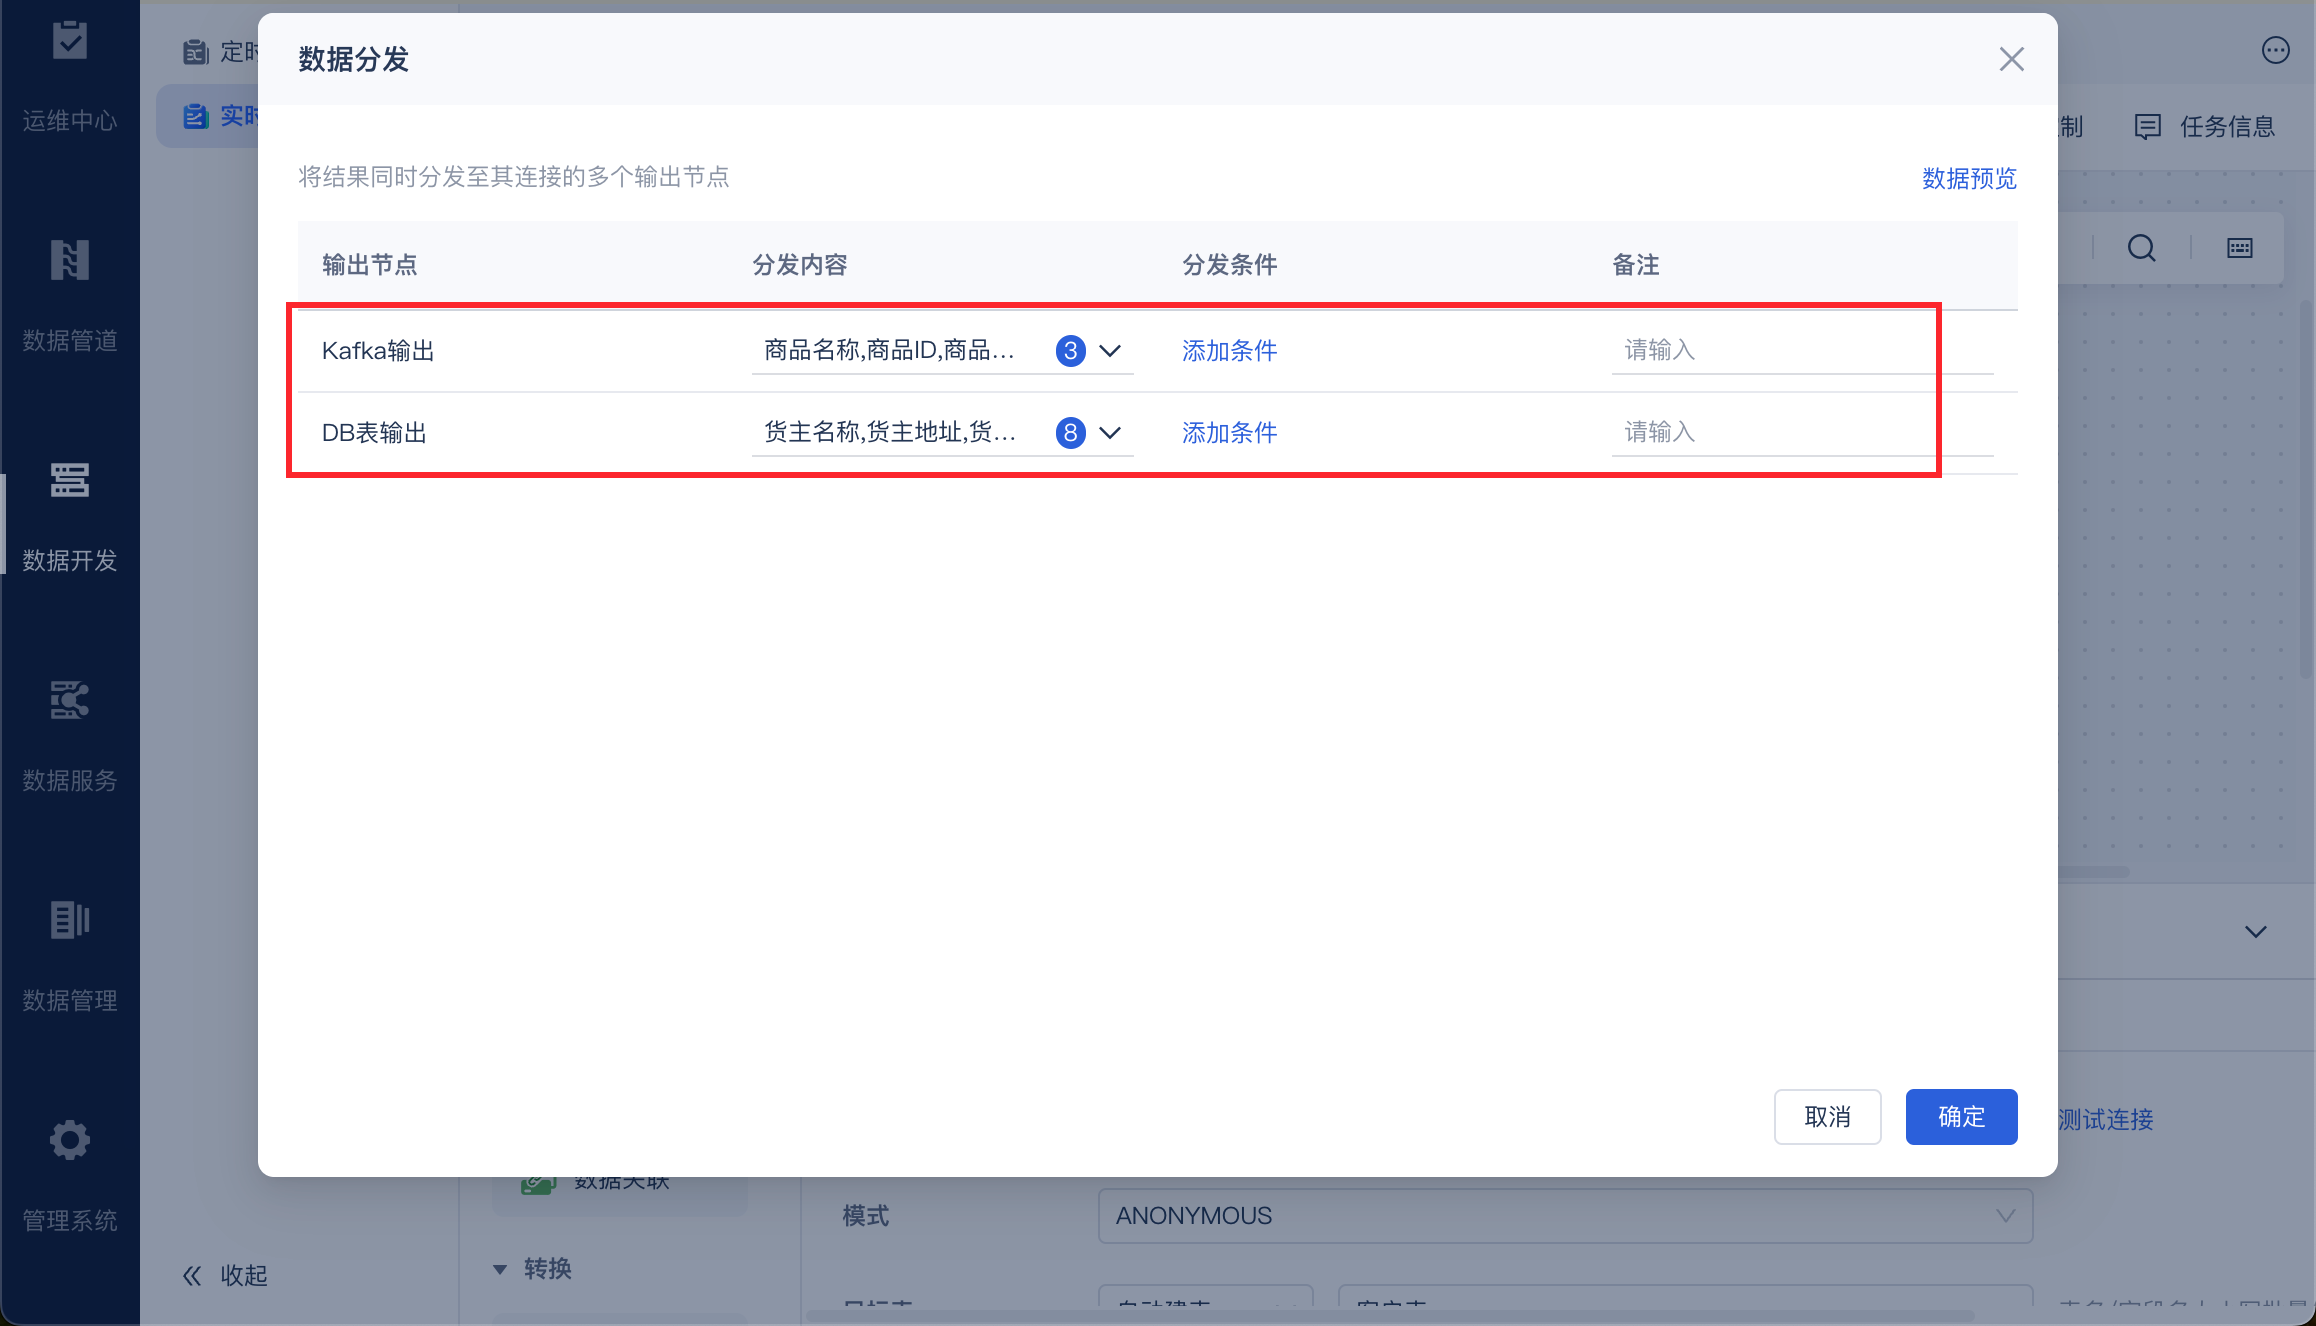Click 添加条件 for DB表输出
The image size is (2316, 1326).
coord(1229,433)
